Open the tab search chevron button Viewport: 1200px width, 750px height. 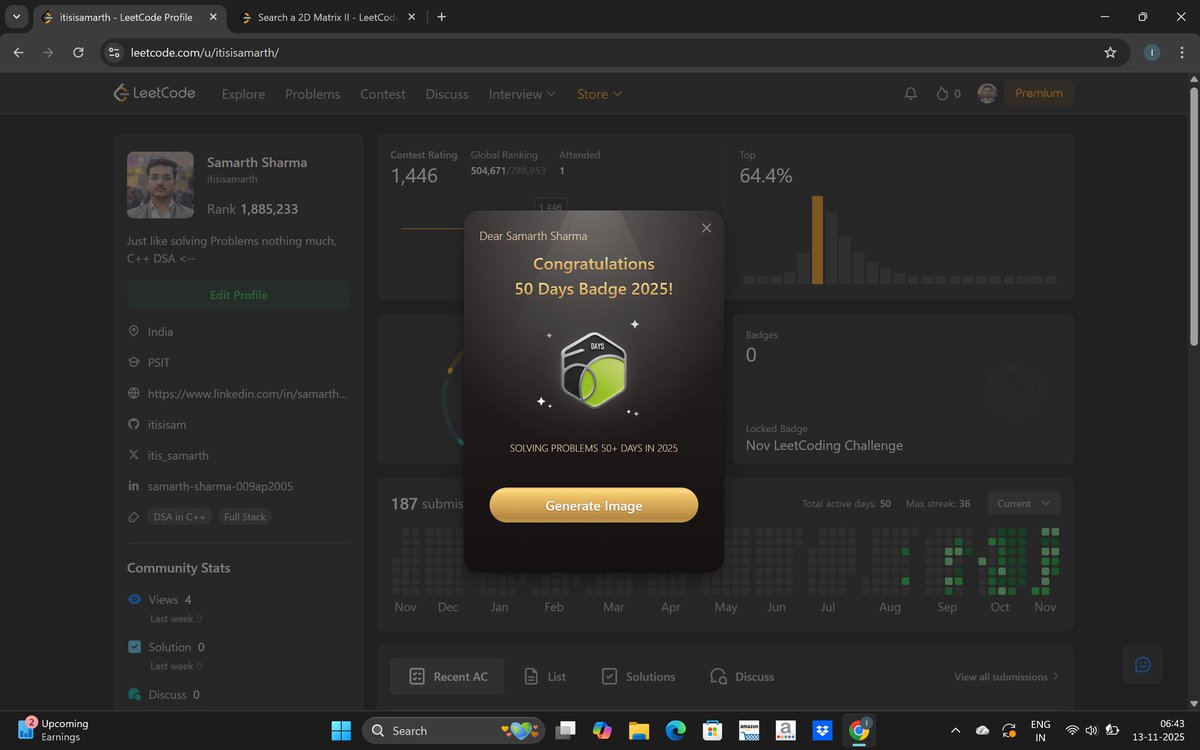point(16,17)
